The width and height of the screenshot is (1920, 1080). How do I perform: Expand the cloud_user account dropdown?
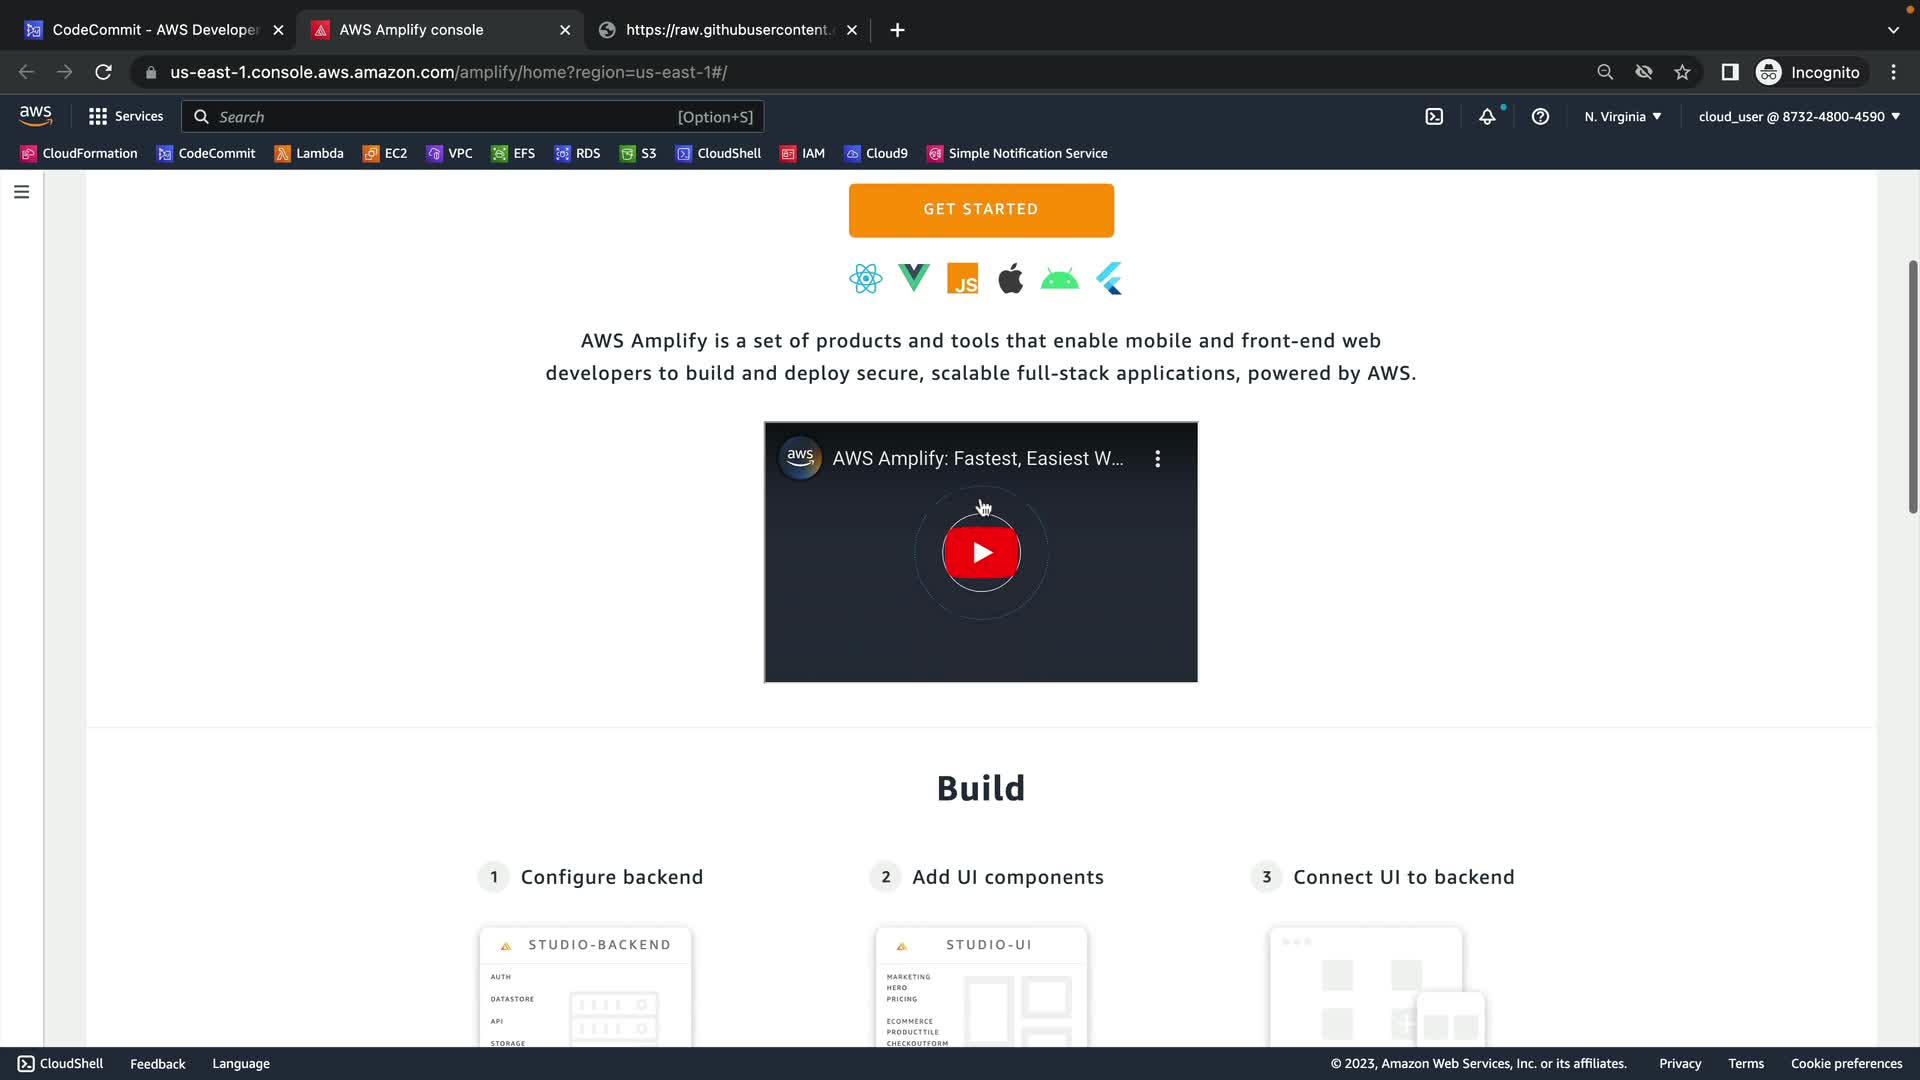coord(1798,117)
